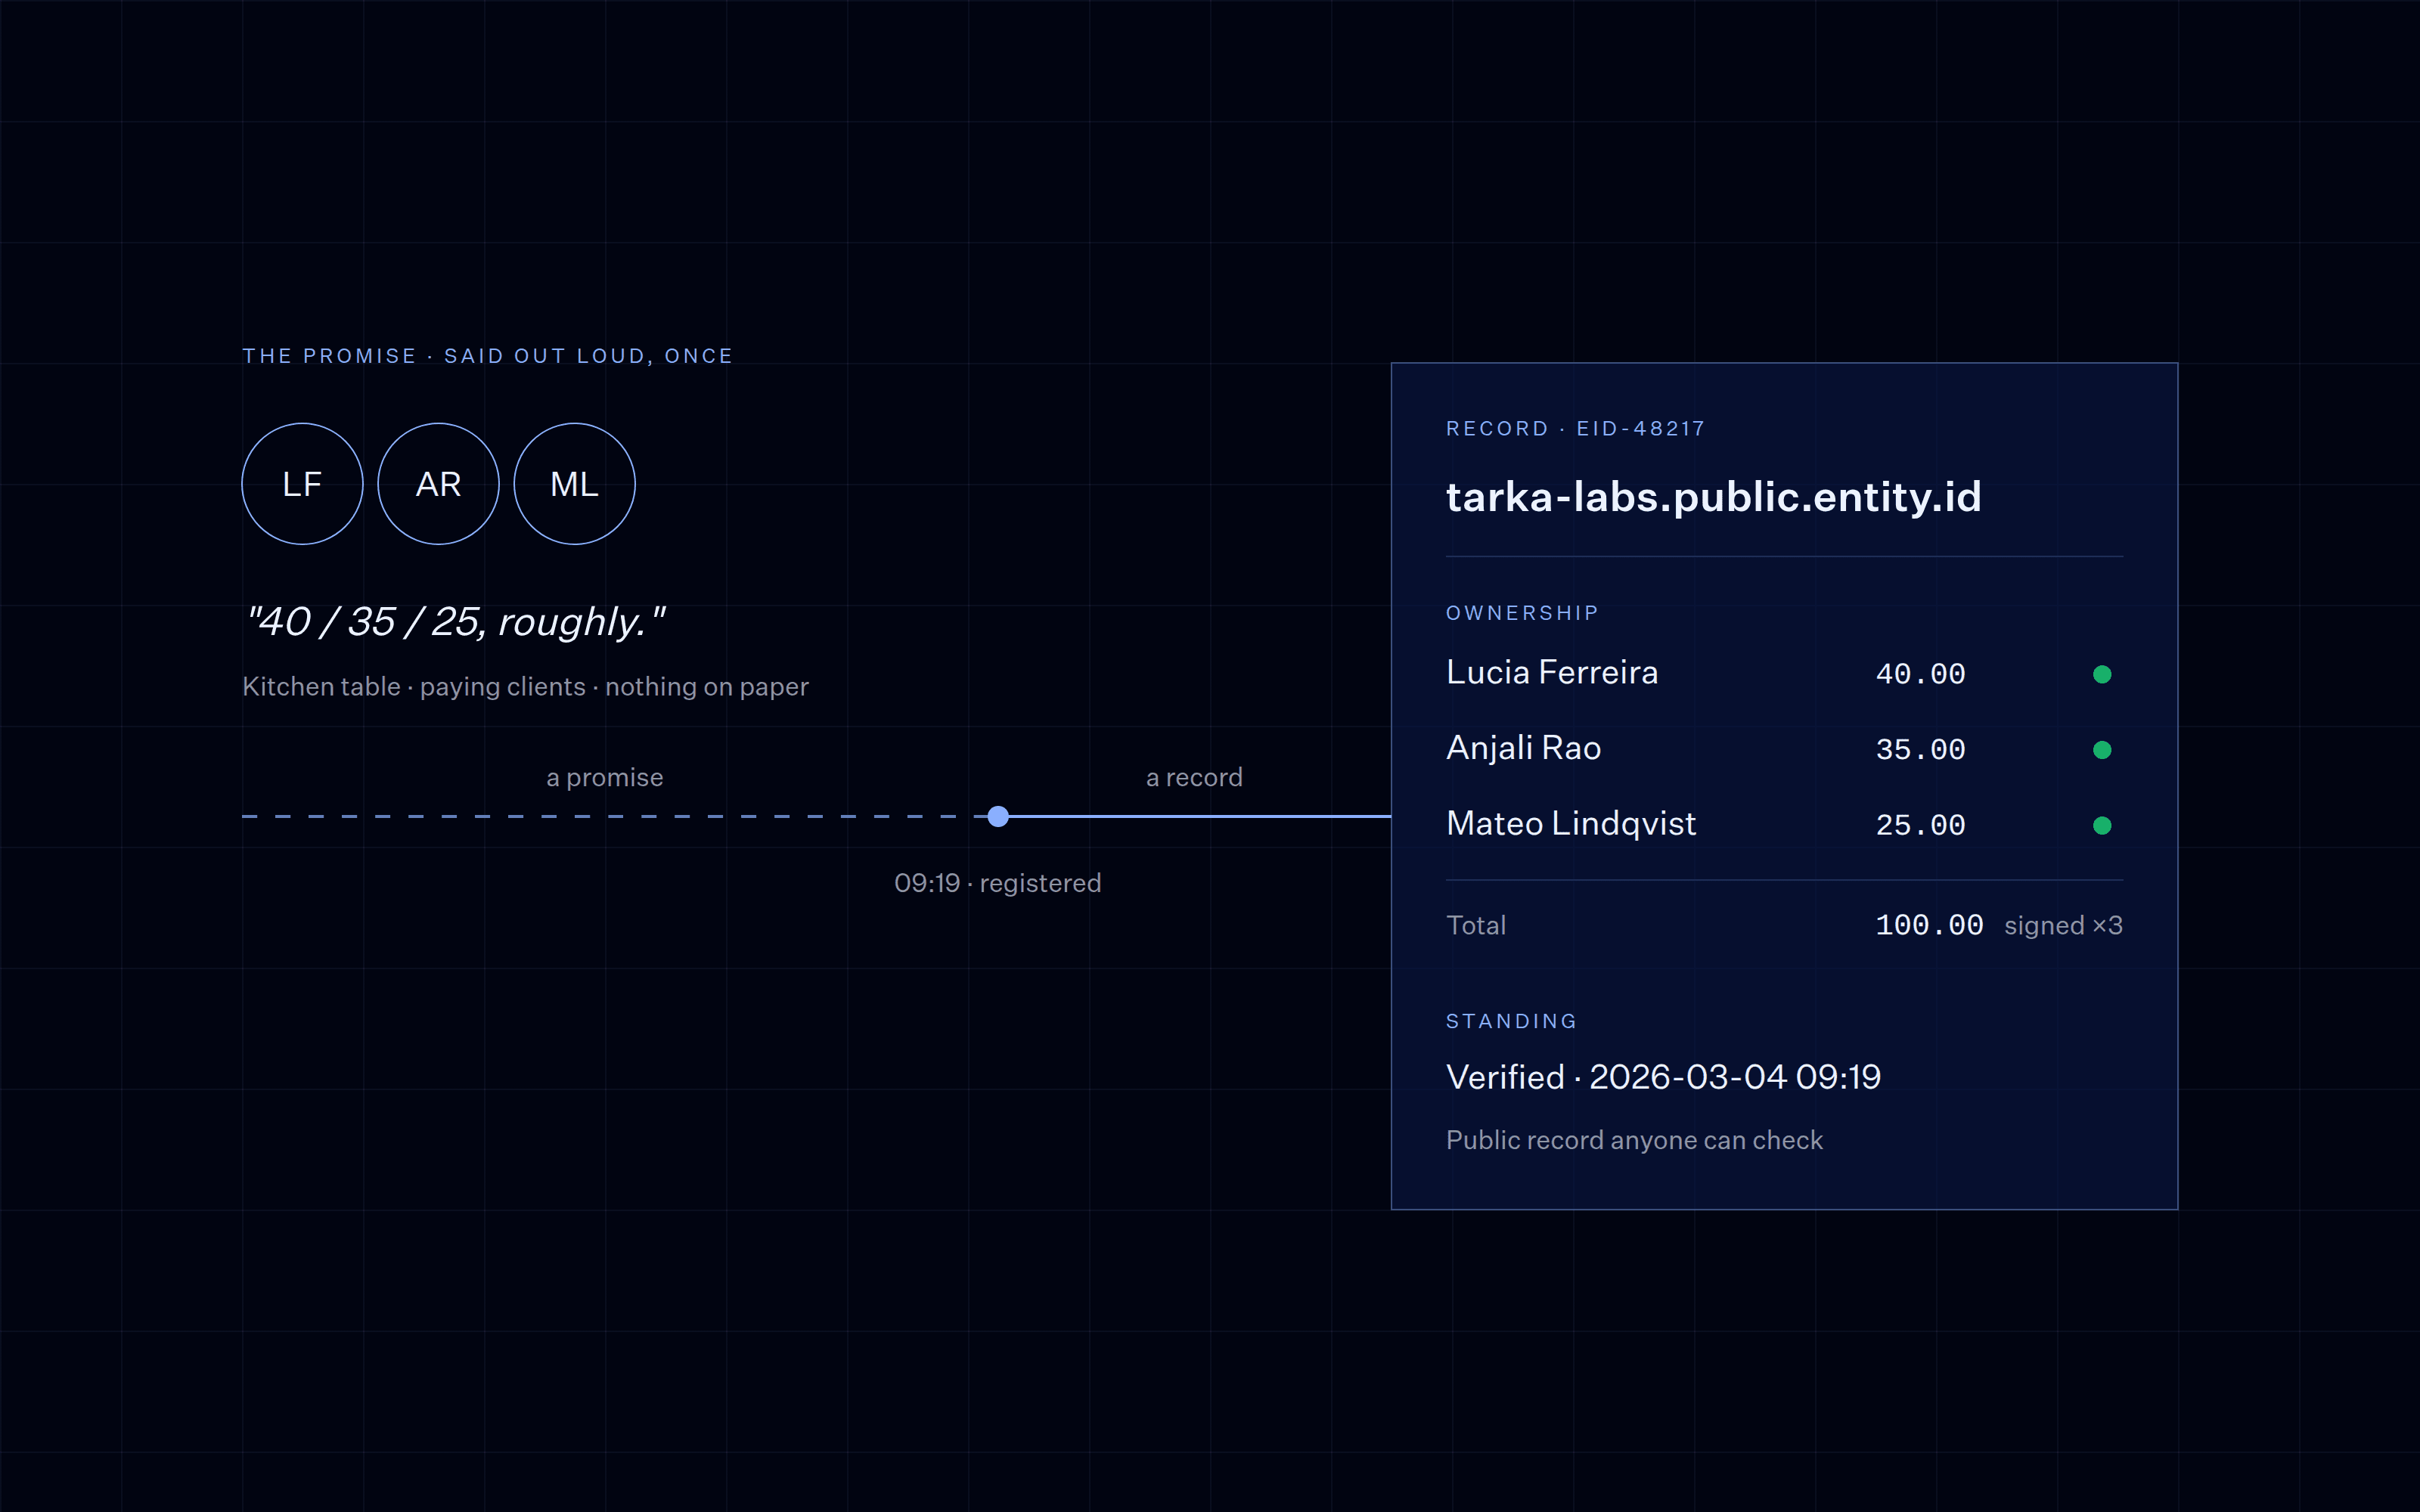This screenshot has height=1512, width=2420.
Task: Select the name Lucia Ferreira
Action: (x=1552, y=672)
